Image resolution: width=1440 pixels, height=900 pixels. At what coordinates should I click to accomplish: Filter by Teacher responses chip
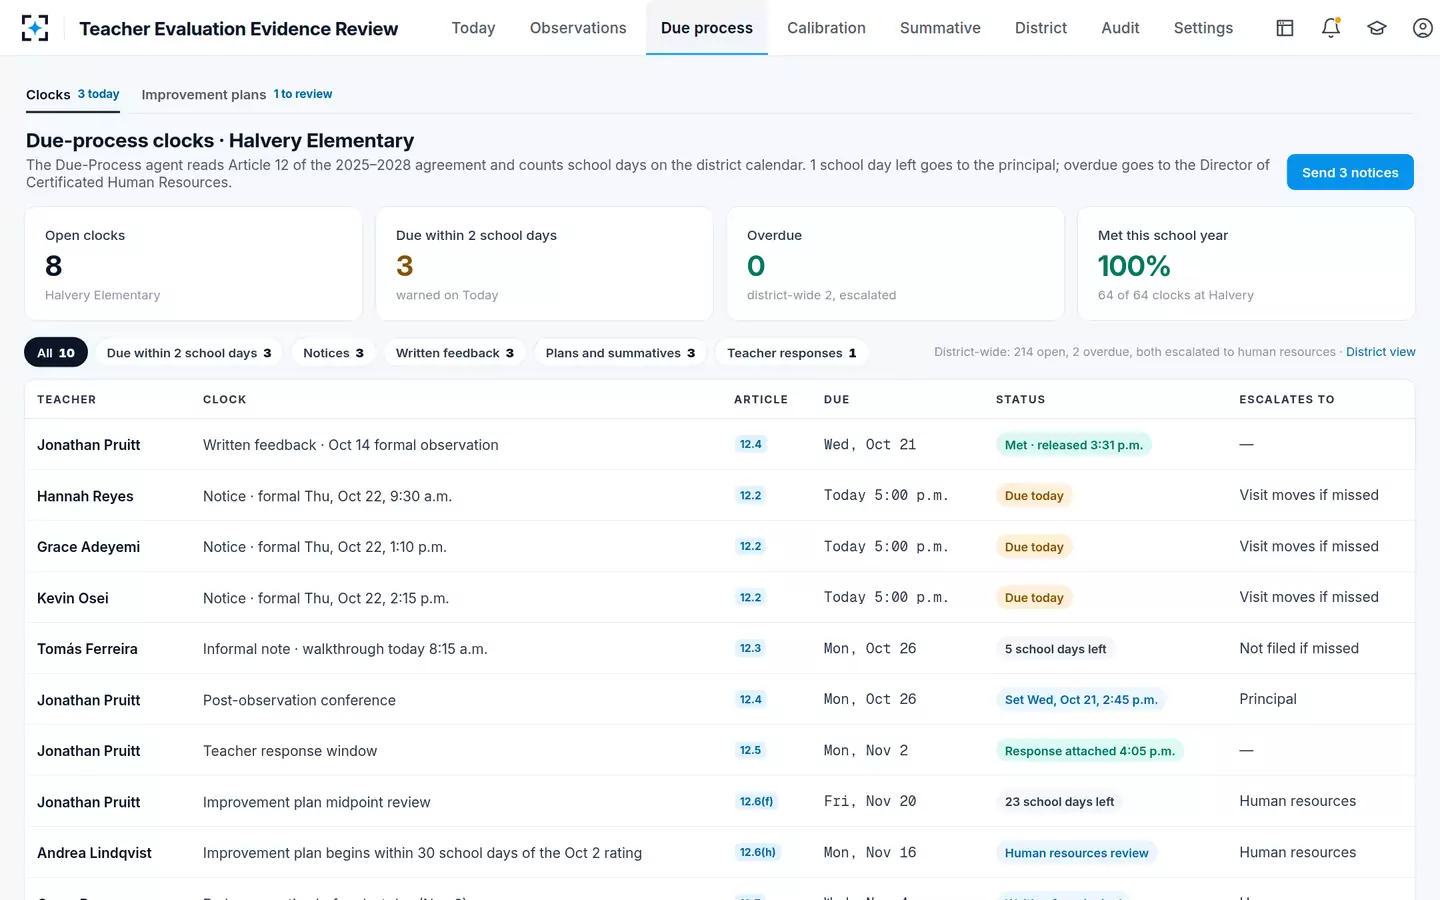point(792,353)
